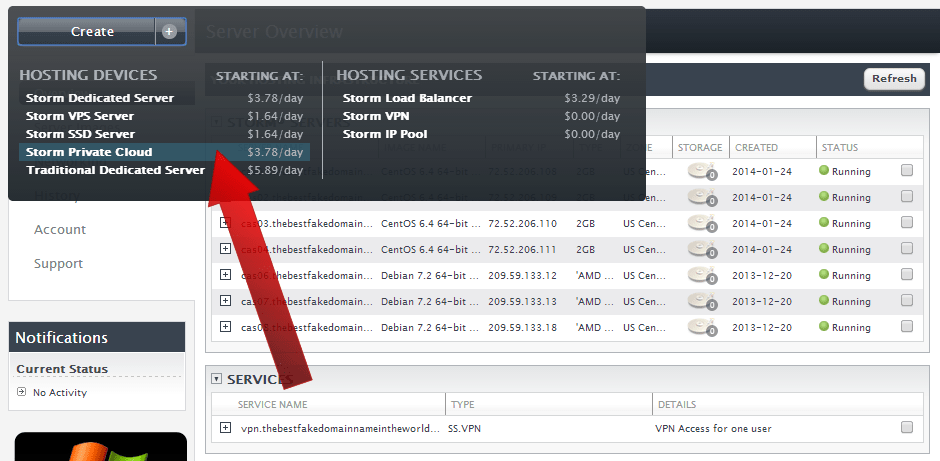Click storage disk icon for cas06
940x461 pixels.
[x=702, y=275]
